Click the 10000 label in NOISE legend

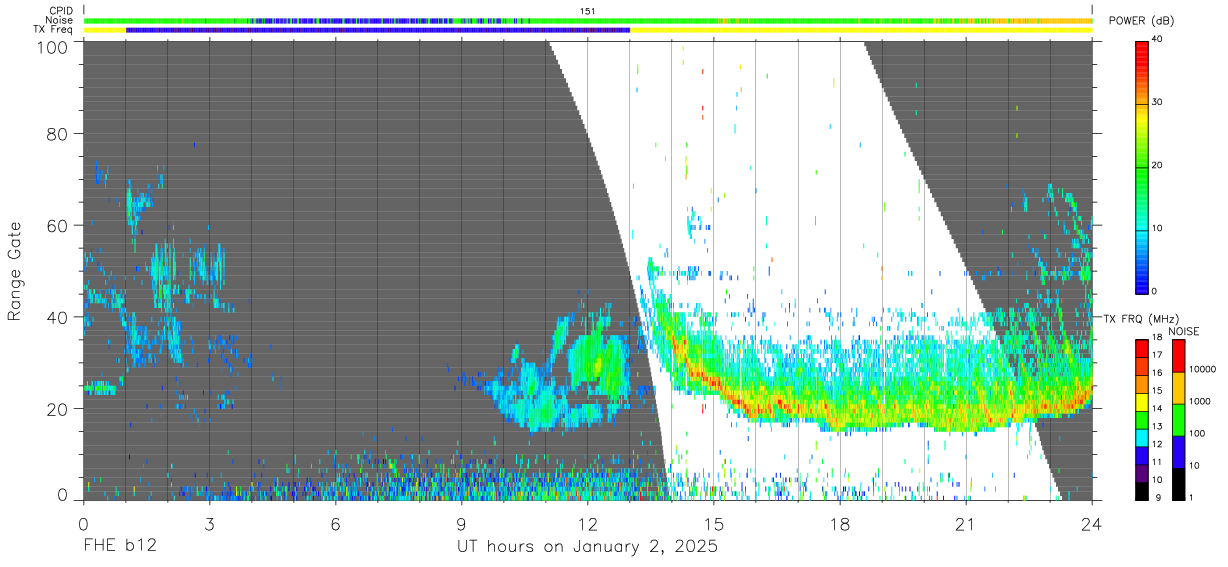pyautogui.click(x=1201, y=370)
